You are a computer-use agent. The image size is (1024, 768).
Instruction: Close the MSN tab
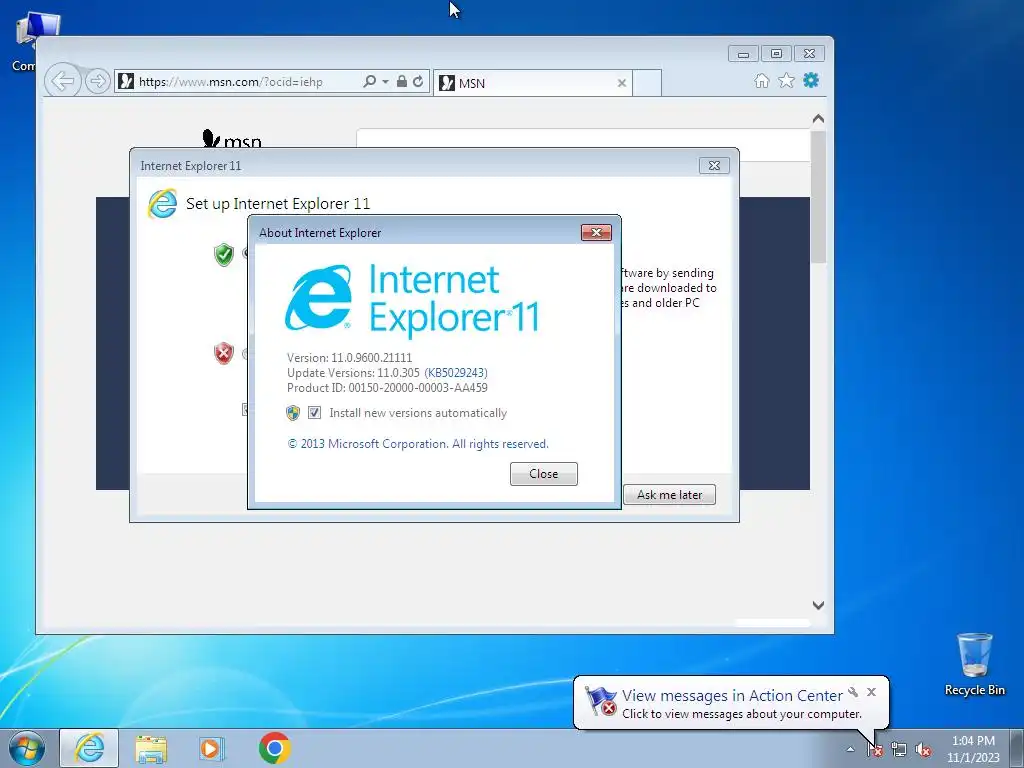tap(622, 83)
